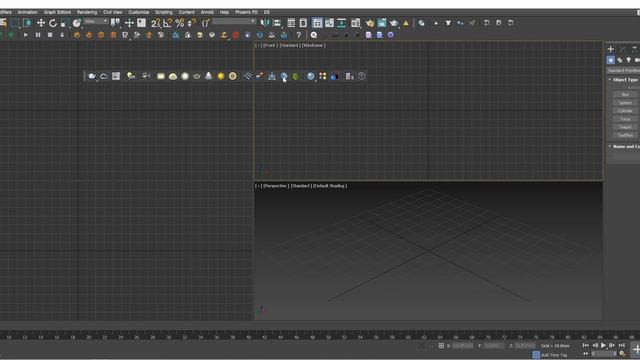Toggle Keyboard Shortcut Override
Screen dimensions: 640x360
(x=141, y=23)
